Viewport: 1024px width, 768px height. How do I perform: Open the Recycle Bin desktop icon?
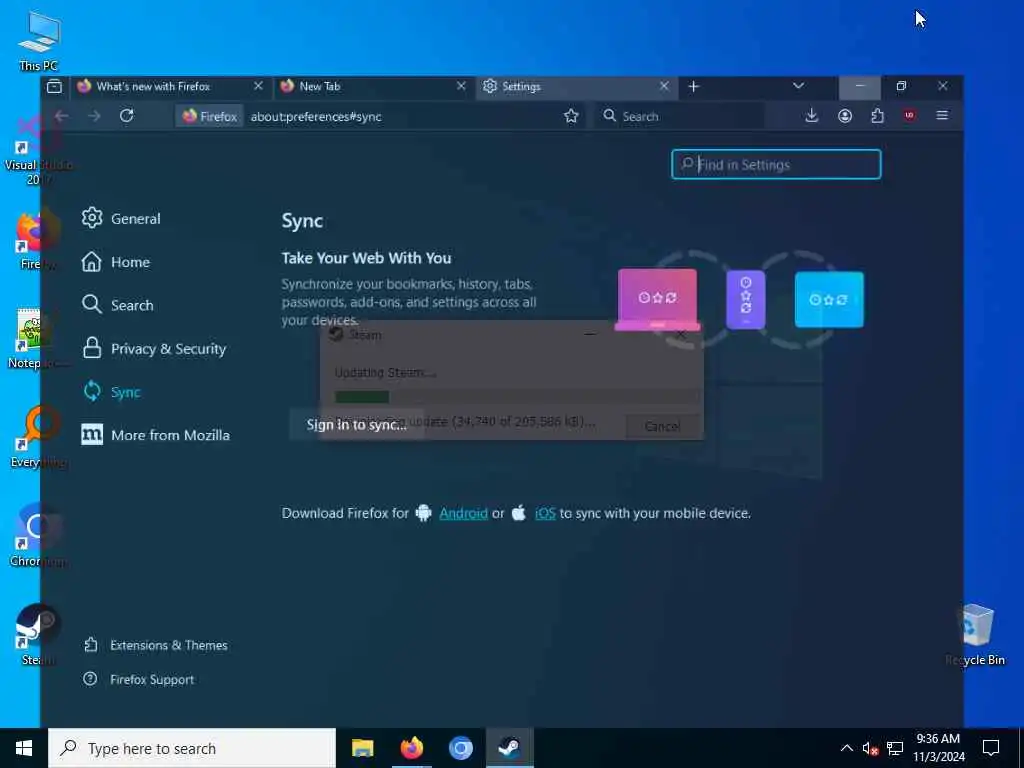tap(975, 635)
